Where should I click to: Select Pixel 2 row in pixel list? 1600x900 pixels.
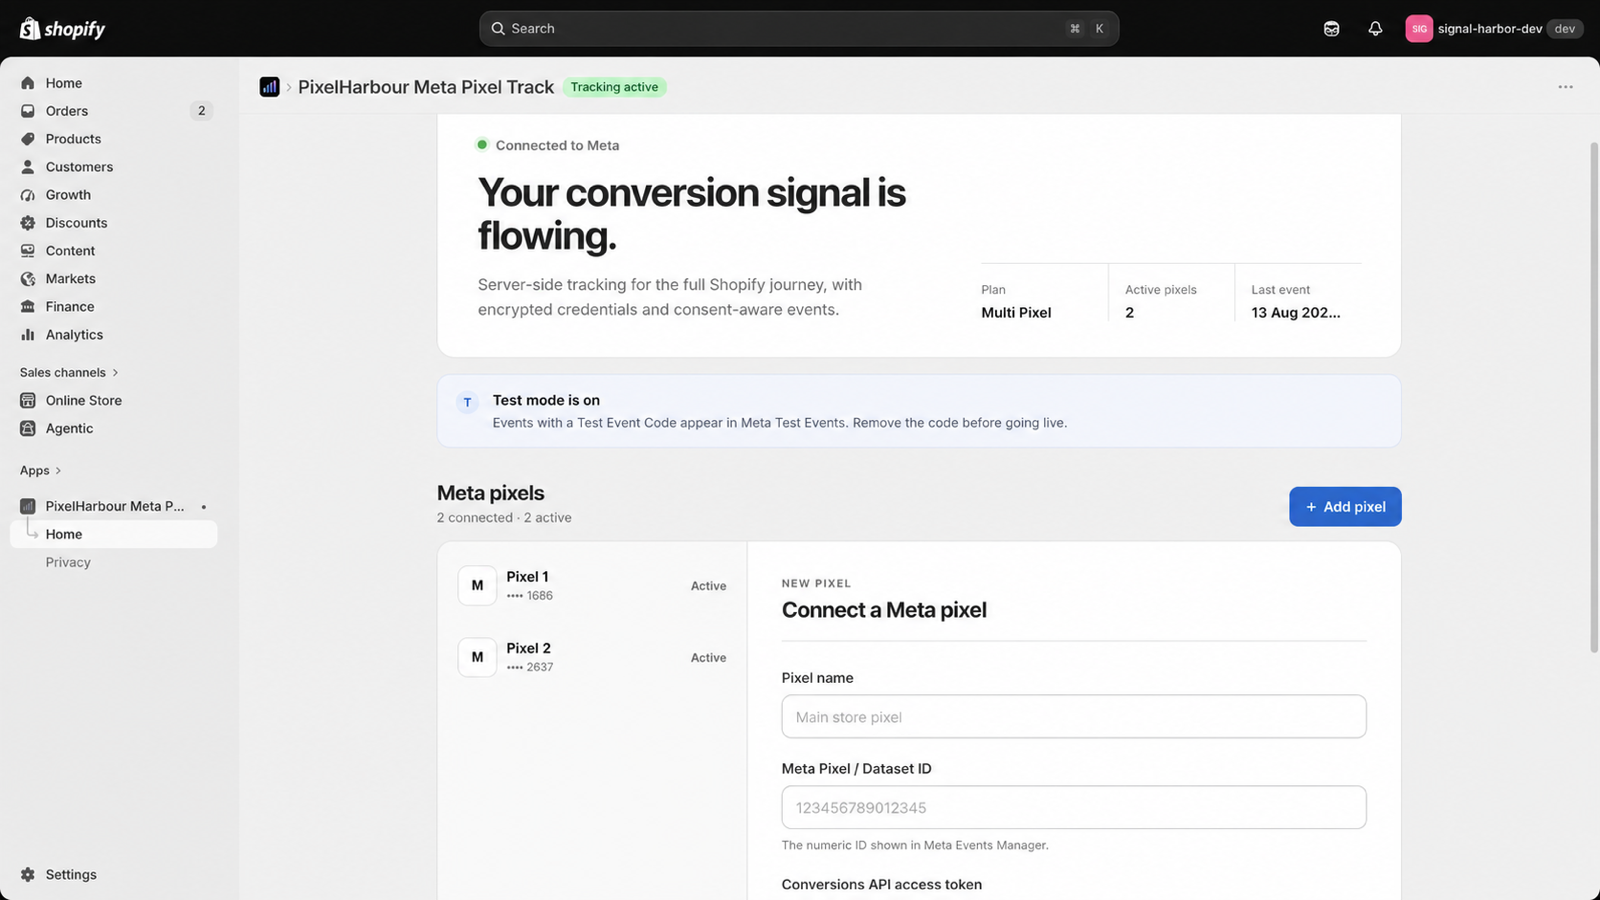pyautogui.click(x=592, y=658)
